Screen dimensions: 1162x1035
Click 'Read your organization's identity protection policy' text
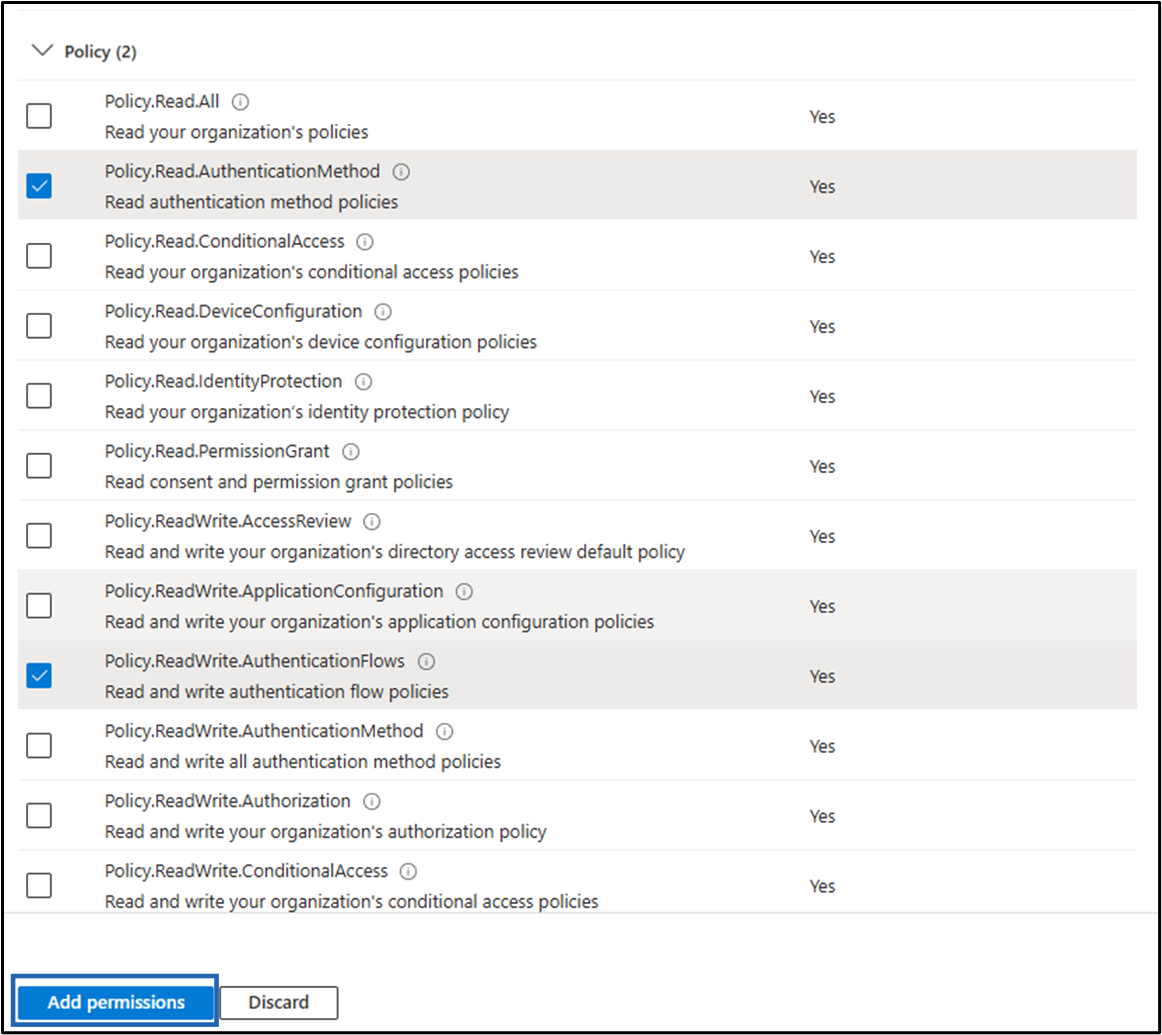[x=307, y=413]
